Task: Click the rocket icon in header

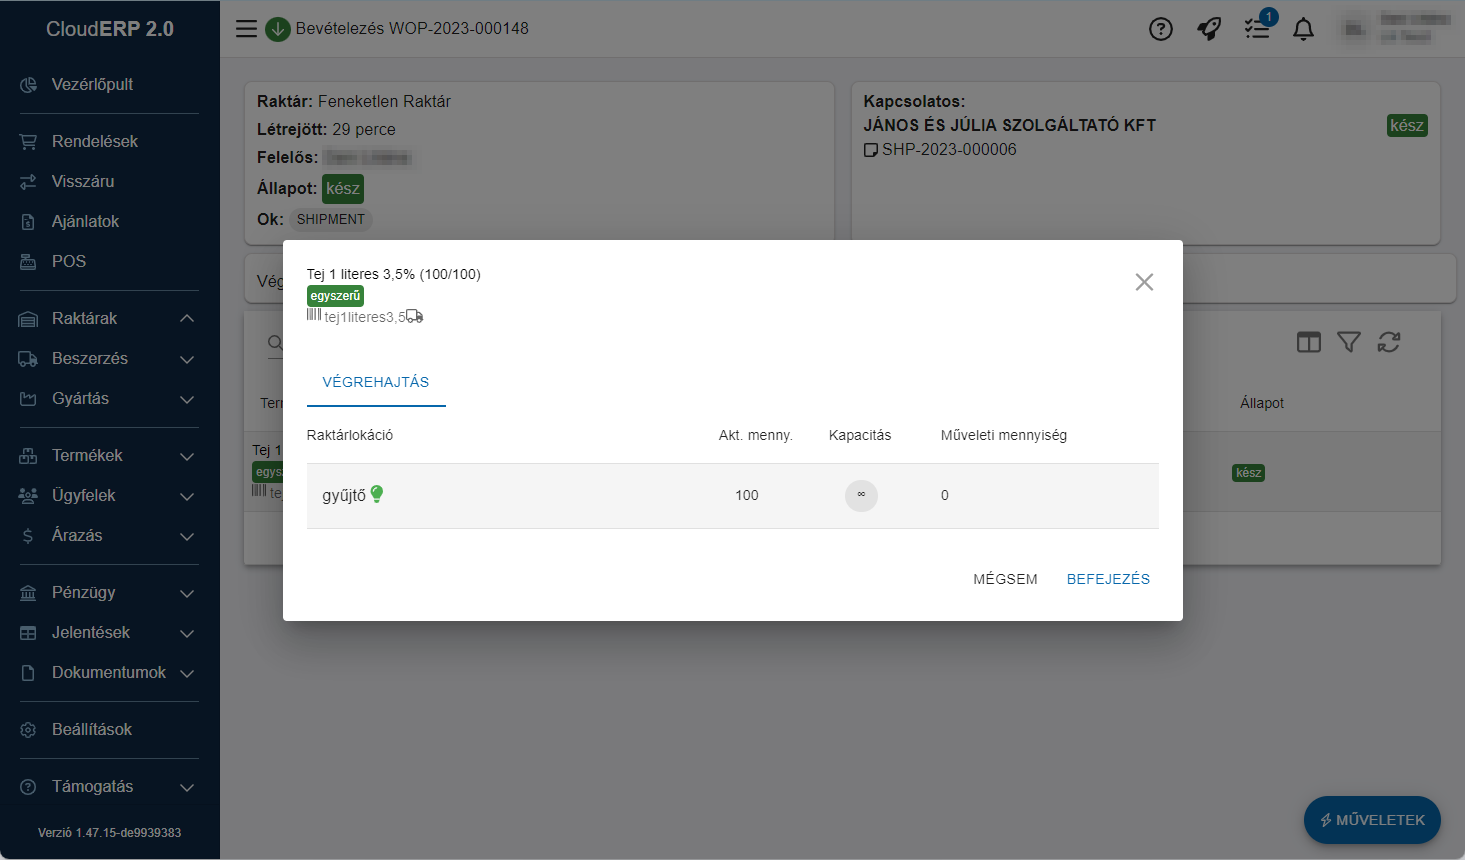Action: click(1209, 29)
